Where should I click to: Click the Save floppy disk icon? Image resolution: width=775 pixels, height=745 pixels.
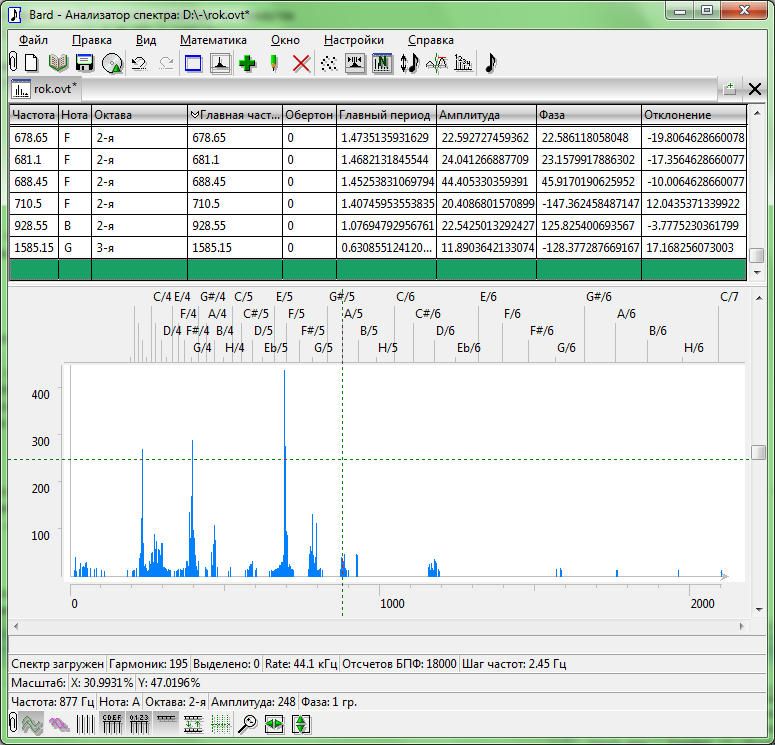(85, 63)
